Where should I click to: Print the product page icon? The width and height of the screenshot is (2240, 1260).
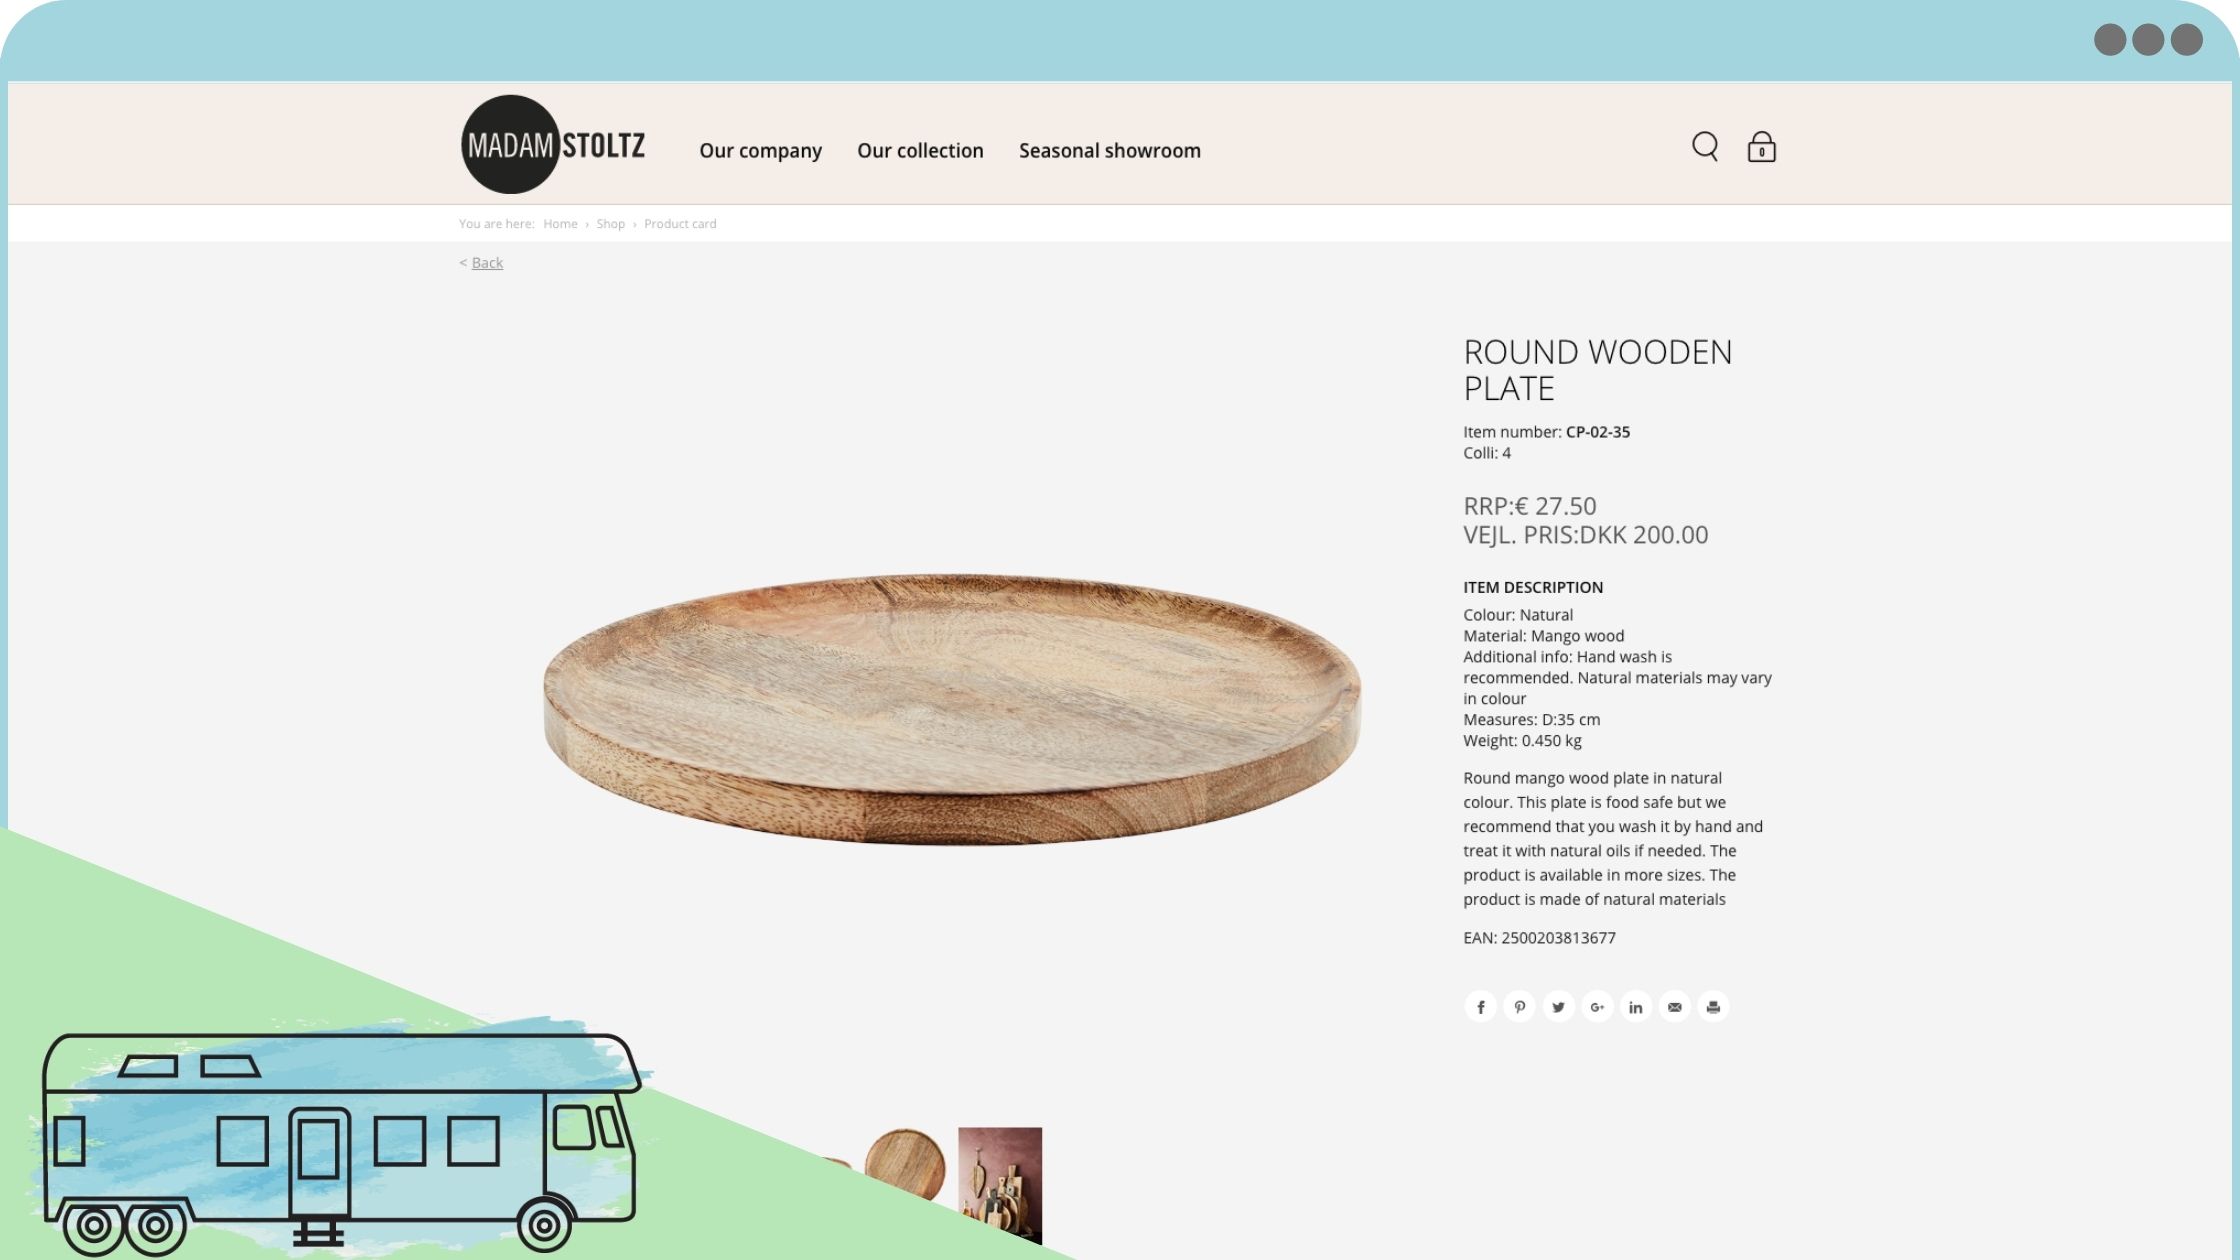coord(1714,1007)
